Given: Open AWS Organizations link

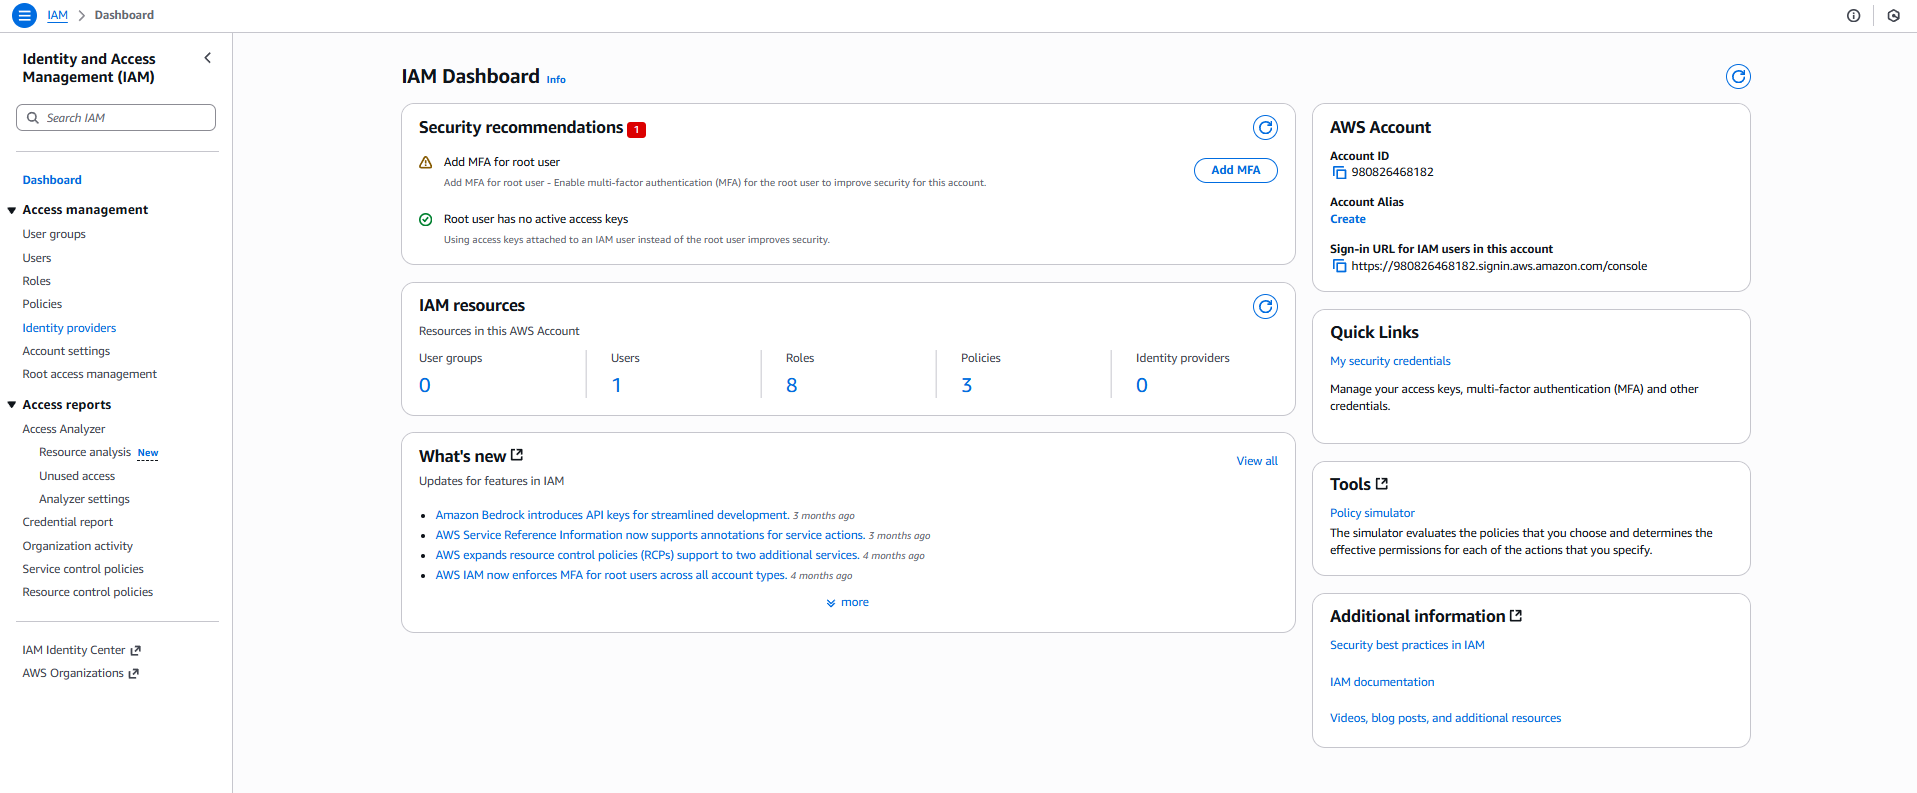Looking at the screenshot, I should [81, 673].
